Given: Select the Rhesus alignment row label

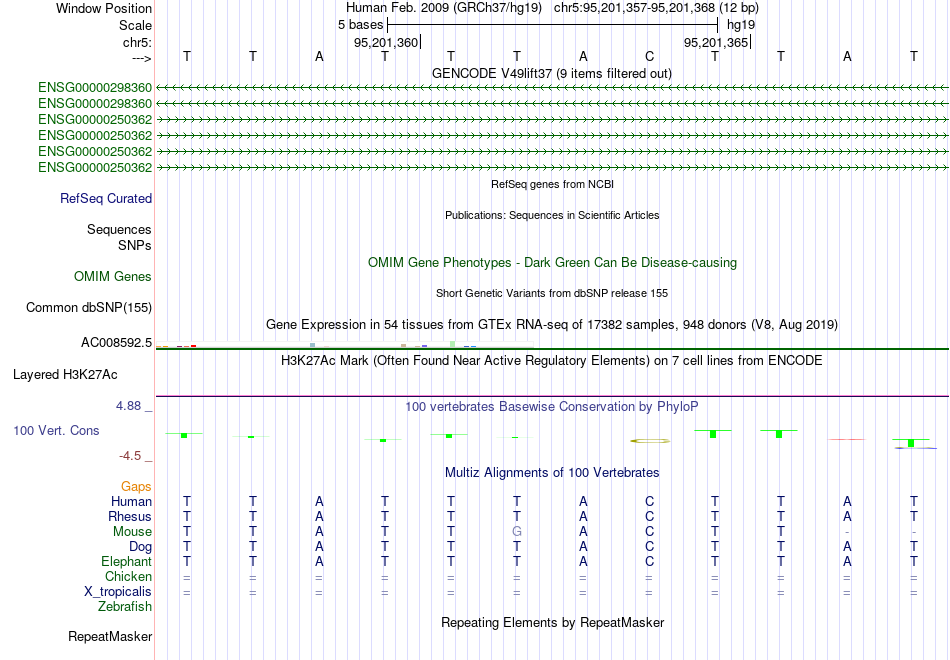Looking at the screenshot, I should pos(130,517).
